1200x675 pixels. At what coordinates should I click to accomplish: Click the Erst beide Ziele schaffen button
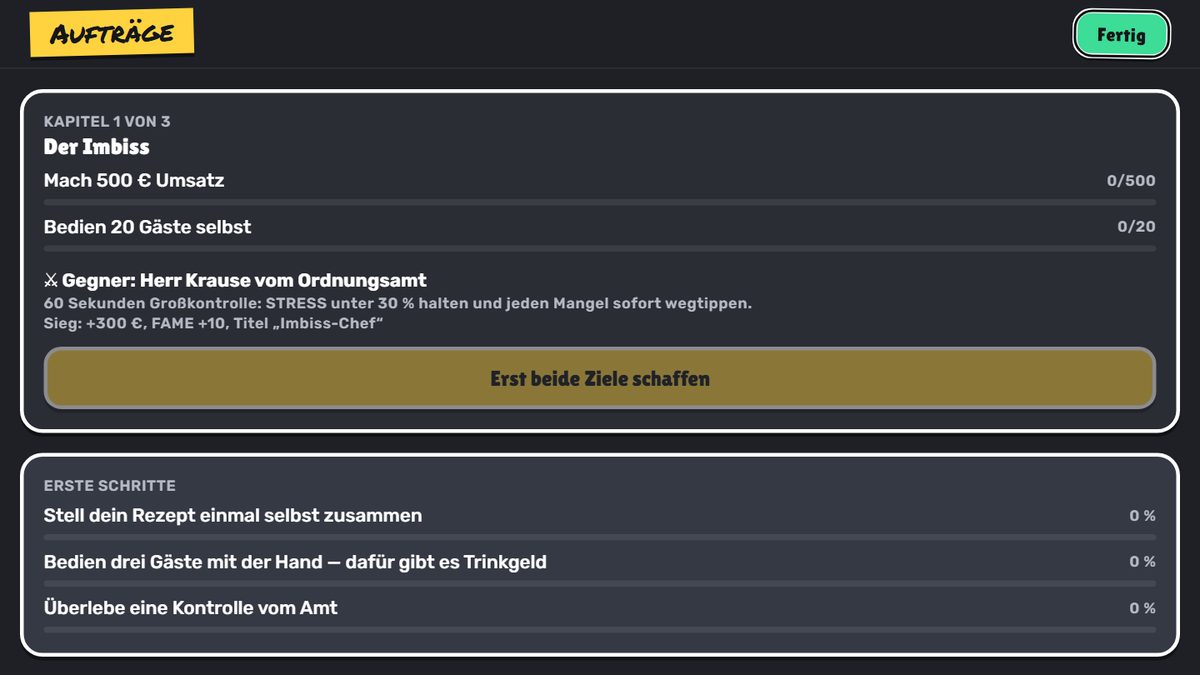pos(600,378)
